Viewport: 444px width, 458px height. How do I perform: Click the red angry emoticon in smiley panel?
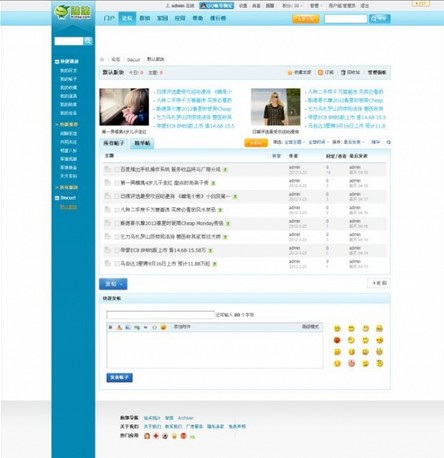point(337,340)
